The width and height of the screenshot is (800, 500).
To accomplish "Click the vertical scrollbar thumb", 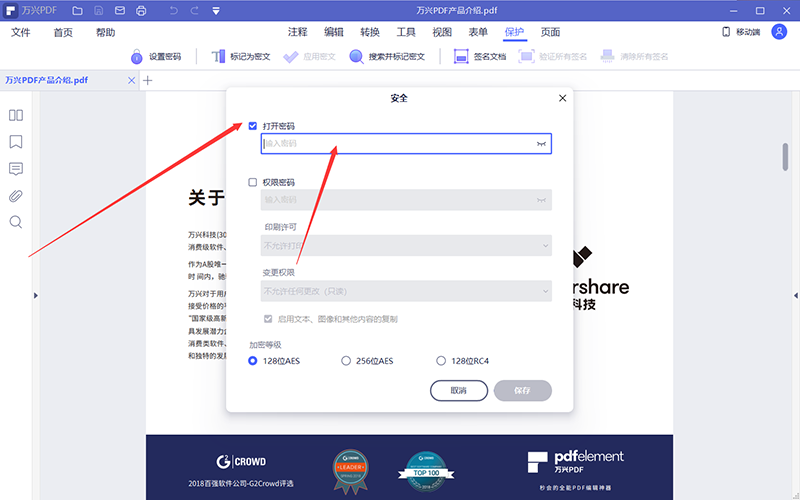I will 785,157.
